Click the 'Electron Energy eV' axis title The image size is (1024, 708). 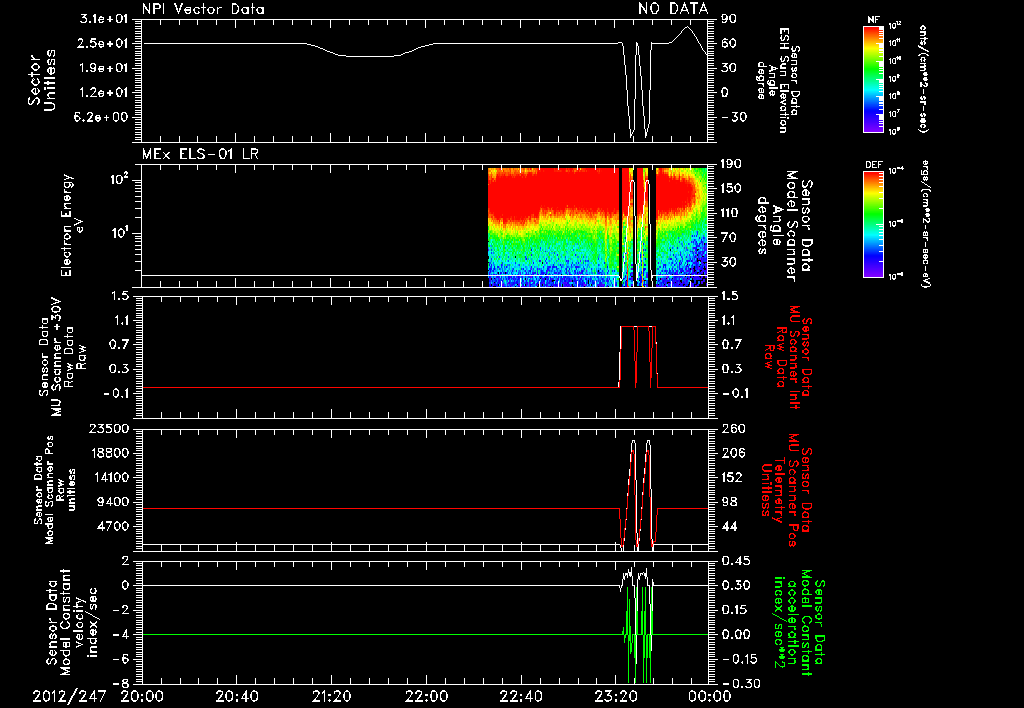[x=73, y=225]
